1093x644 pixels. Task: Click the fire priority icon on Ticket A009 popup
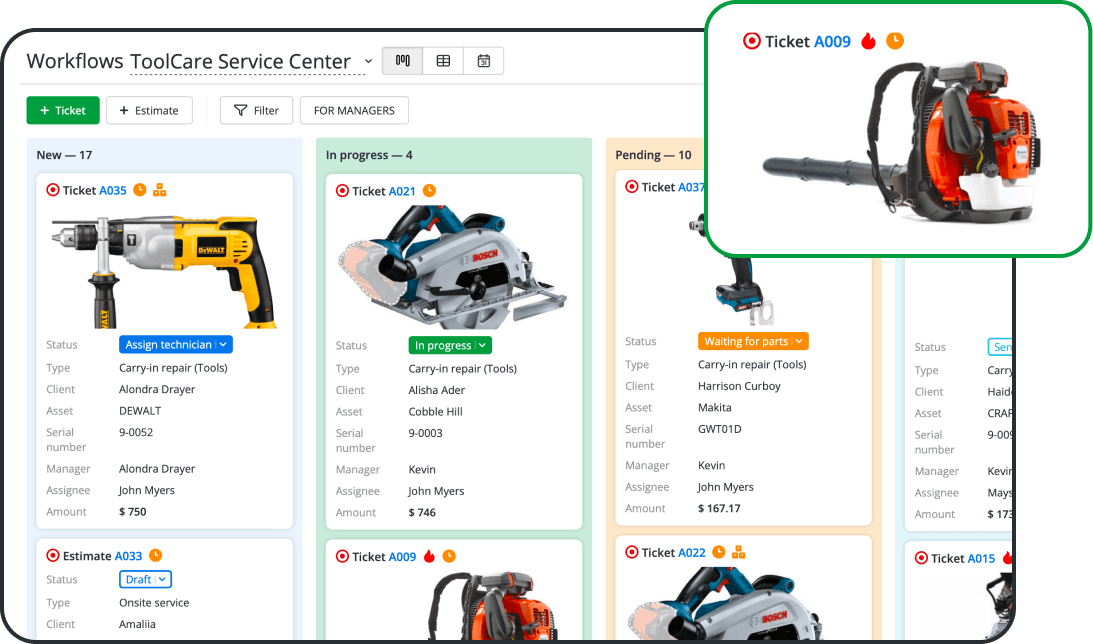click(868, 41)
